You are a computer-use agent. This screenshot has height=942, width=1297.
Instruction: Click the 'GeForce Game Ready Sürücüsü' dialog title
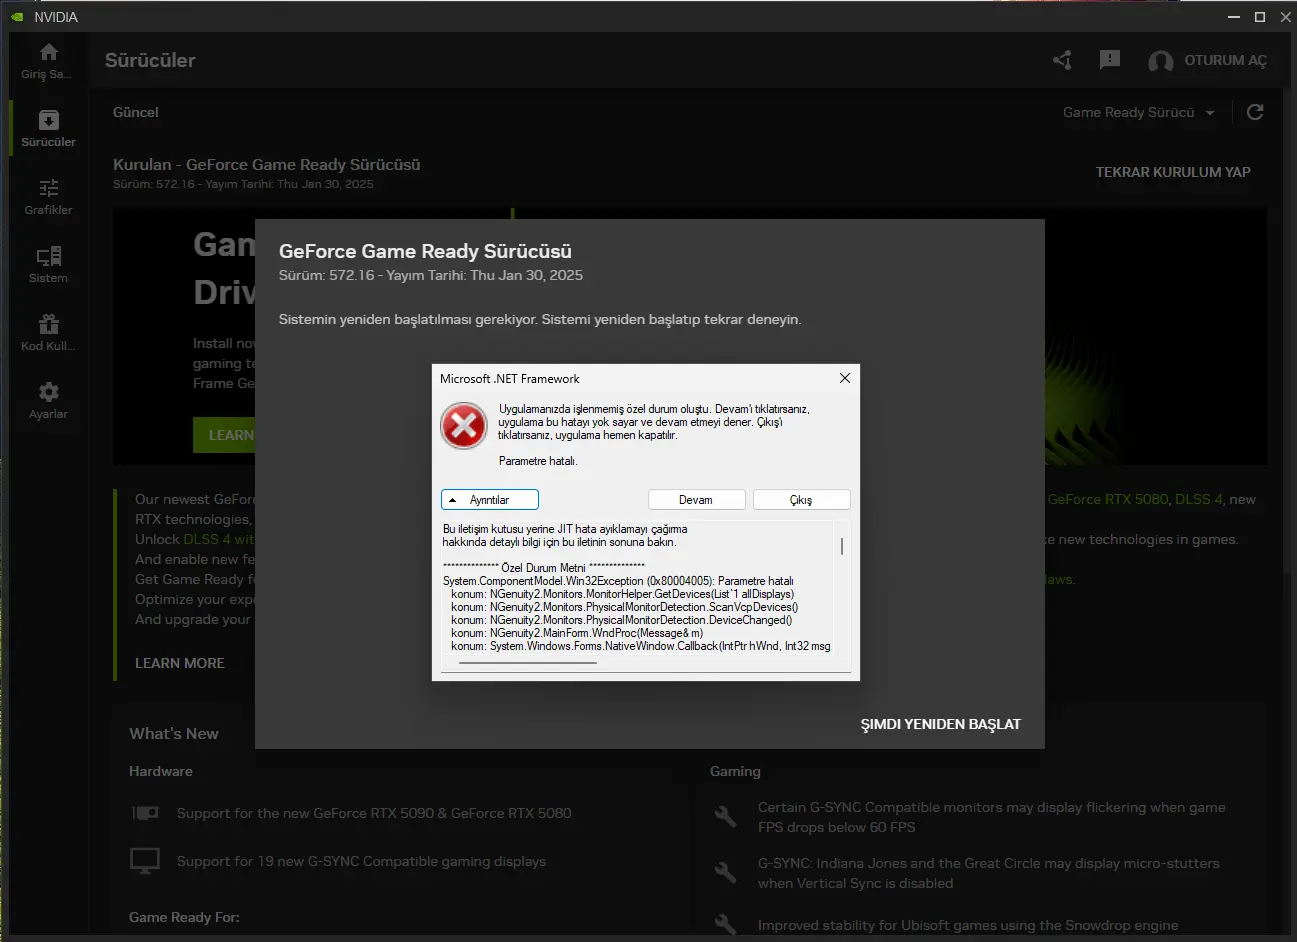[x=425, y=251]
